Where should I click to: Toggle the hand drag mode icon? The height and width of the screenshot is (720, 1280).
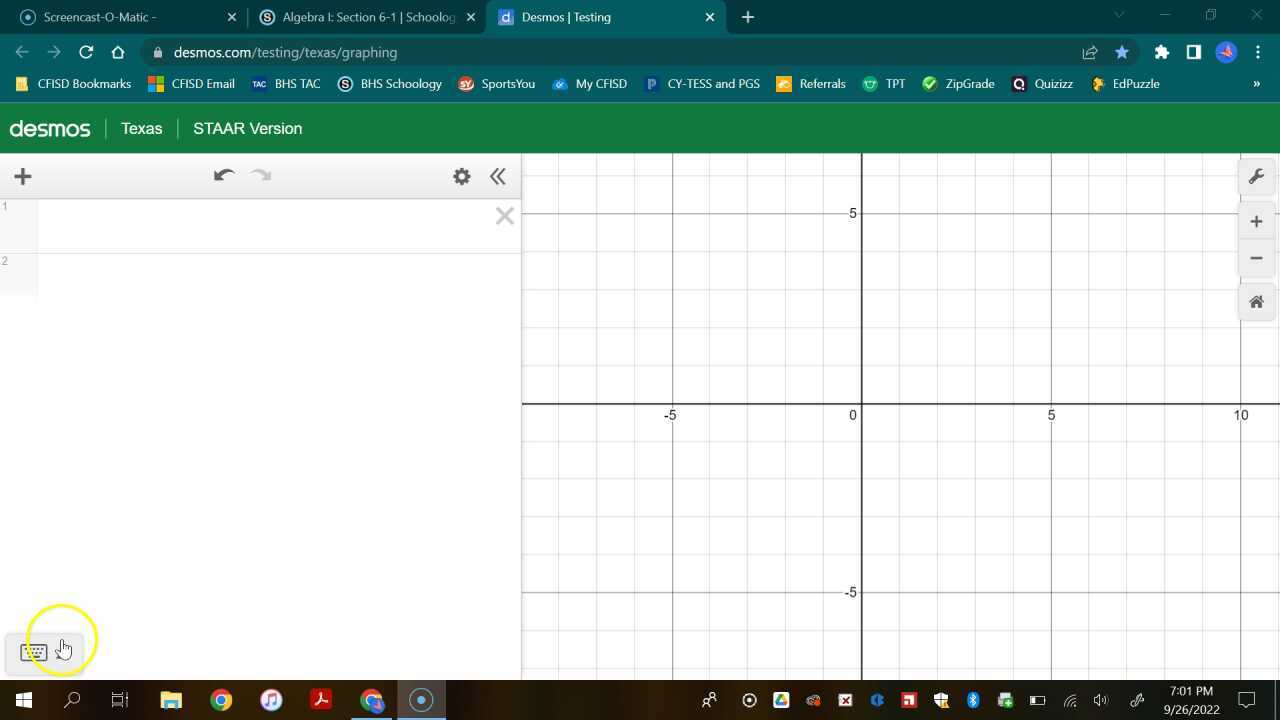(63, 650)
